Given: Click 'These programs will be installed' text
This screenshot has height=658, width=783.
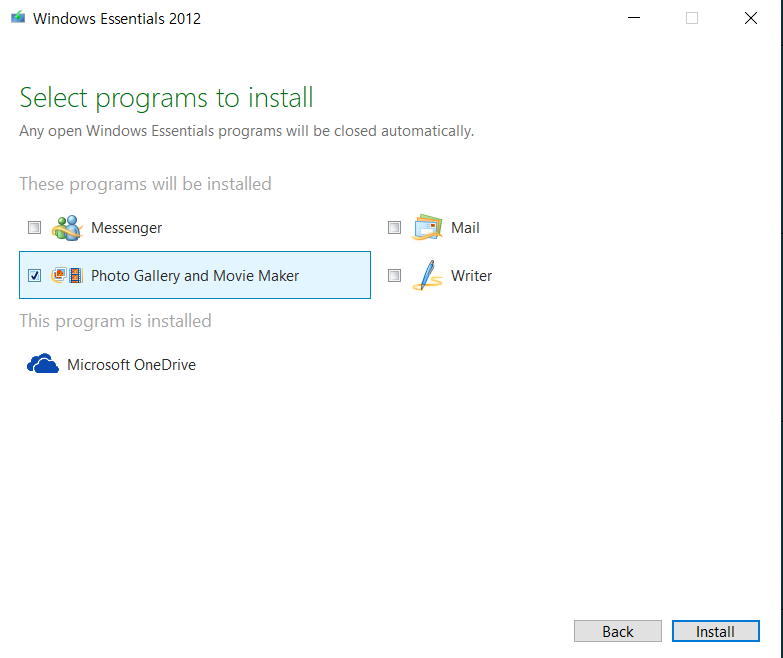Looking at the screenshot, I should point(145,184).
